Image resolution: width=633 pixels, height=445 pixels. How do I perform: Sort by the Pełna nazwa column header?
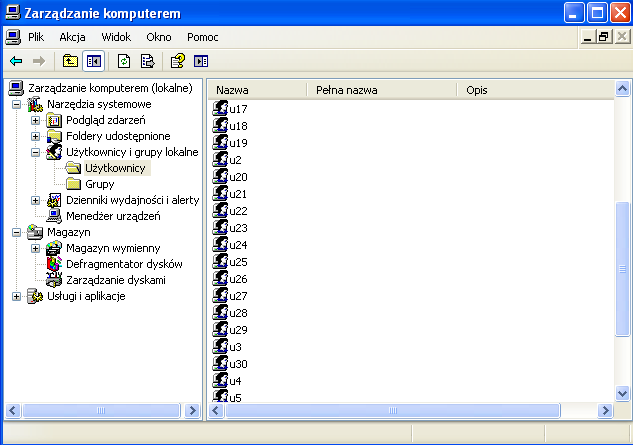(x=382, y=90)
